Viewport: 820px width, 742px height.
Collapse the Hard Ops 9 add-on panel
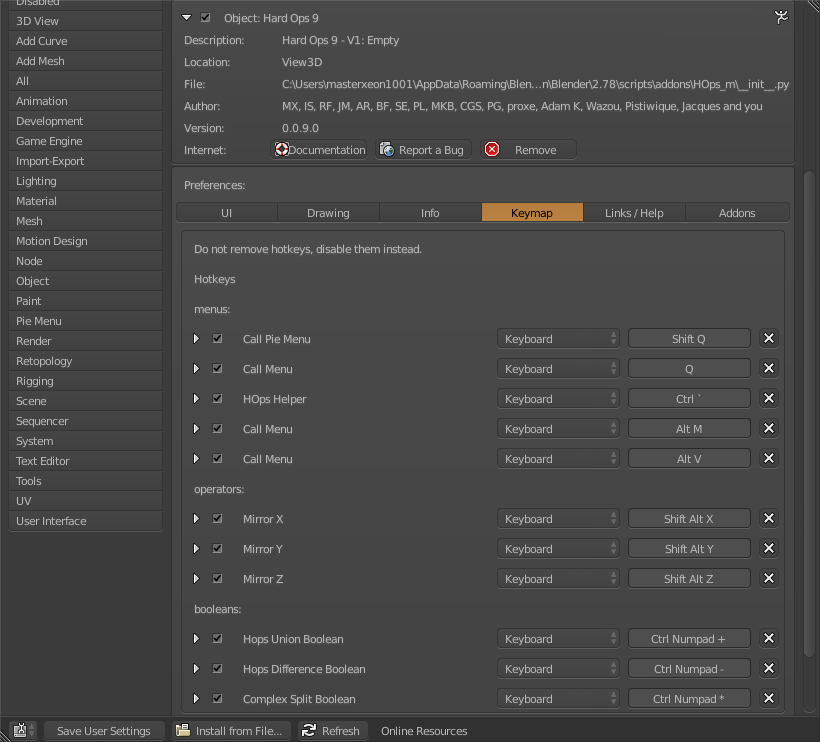187,18
